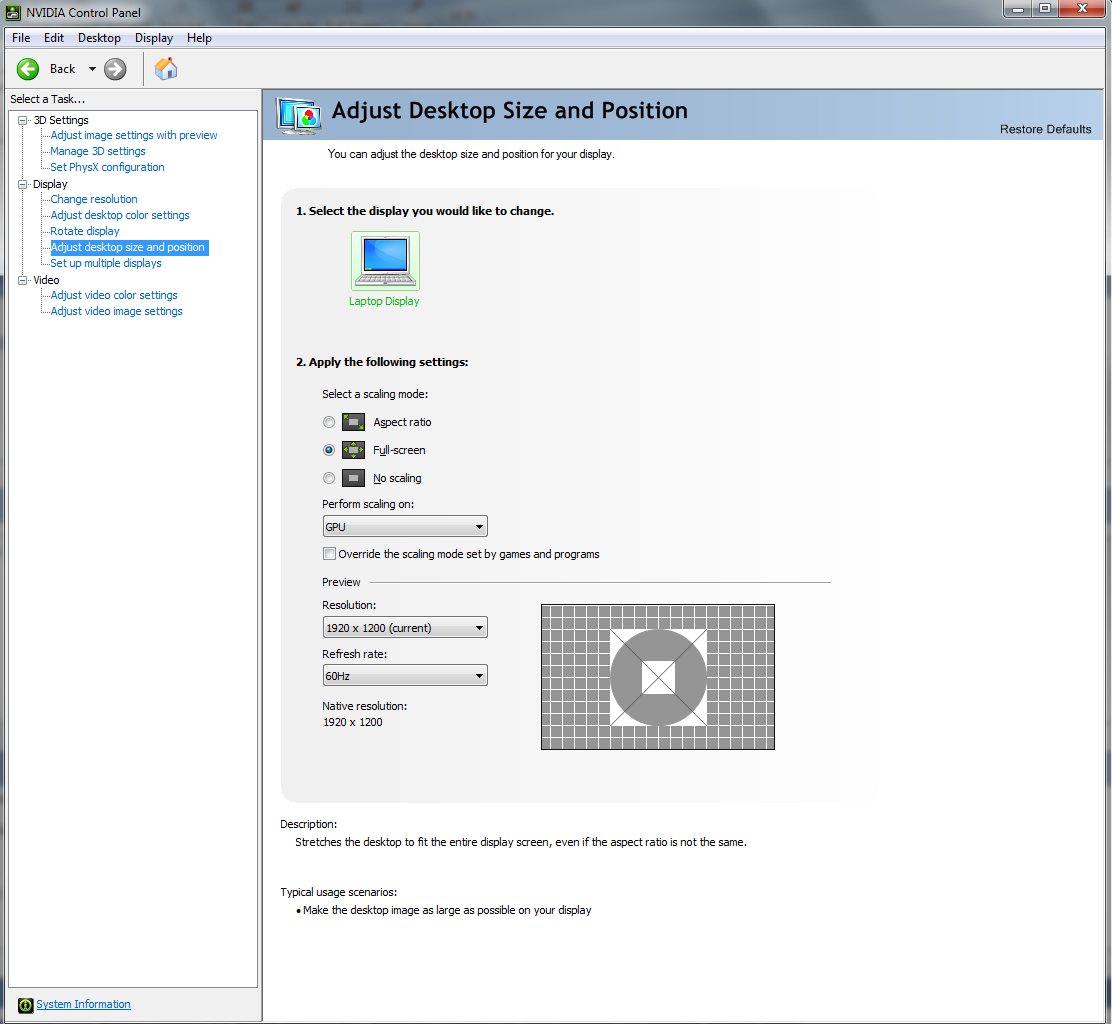The image size is (1112, 1024).
Task: Open the Refresh rate 60Hz dropdown
Action: coord(405,676)
